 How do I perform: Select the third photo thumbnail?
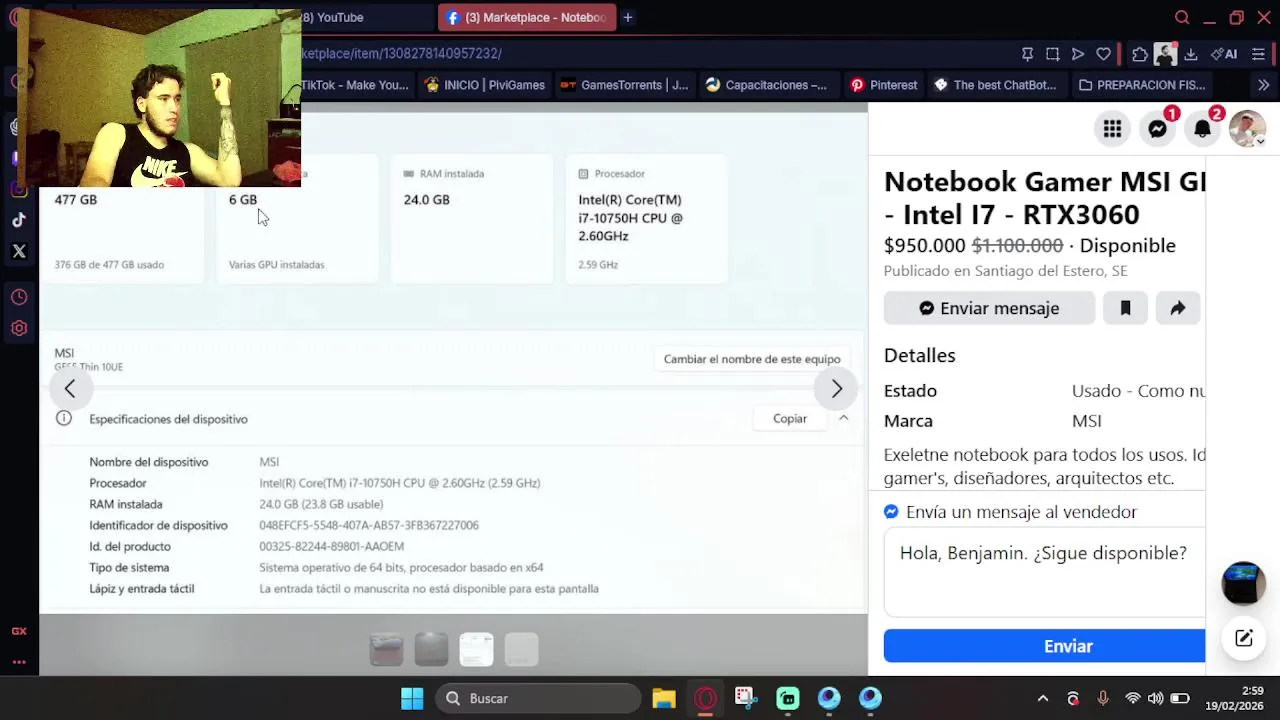coord(476,650)
